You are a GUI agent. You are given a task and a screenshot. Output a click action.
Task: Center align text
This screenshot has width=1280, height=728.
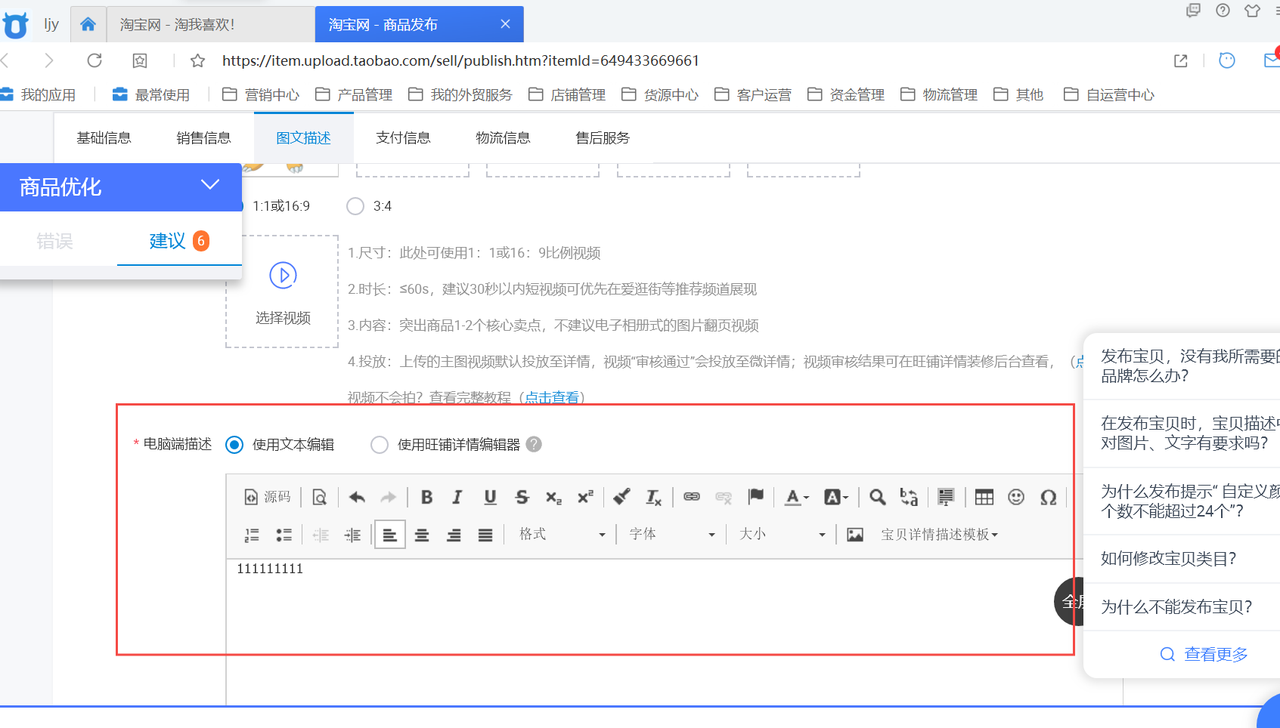(x=422, y=535)
